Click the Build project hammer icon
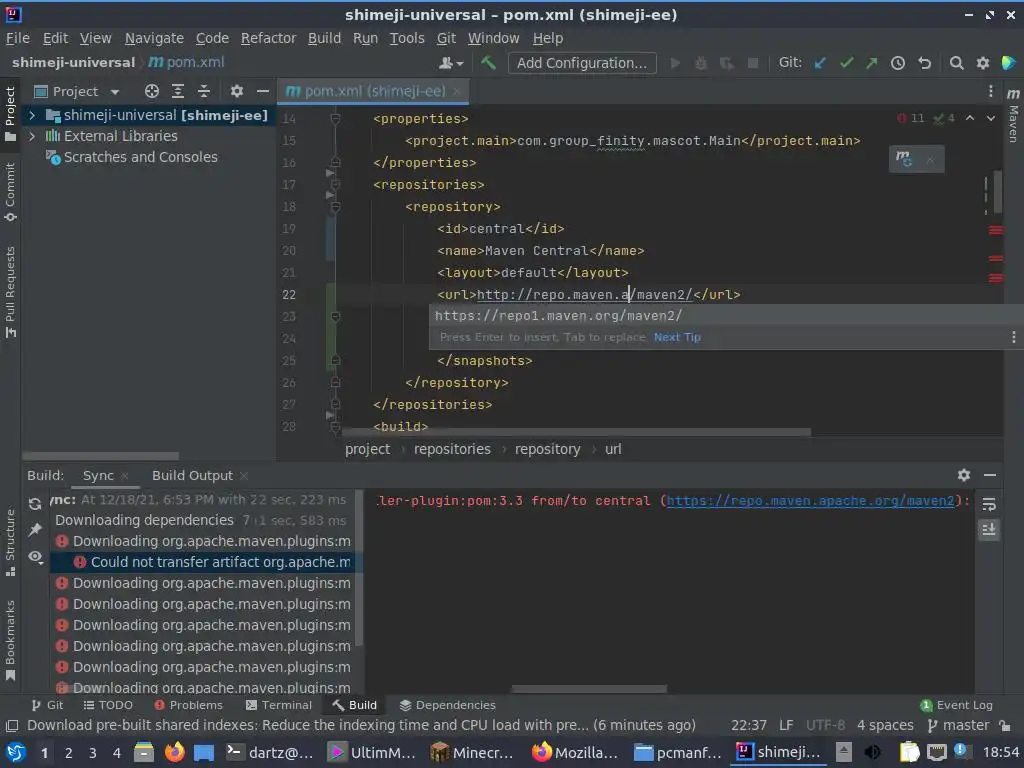 (488, 63)
